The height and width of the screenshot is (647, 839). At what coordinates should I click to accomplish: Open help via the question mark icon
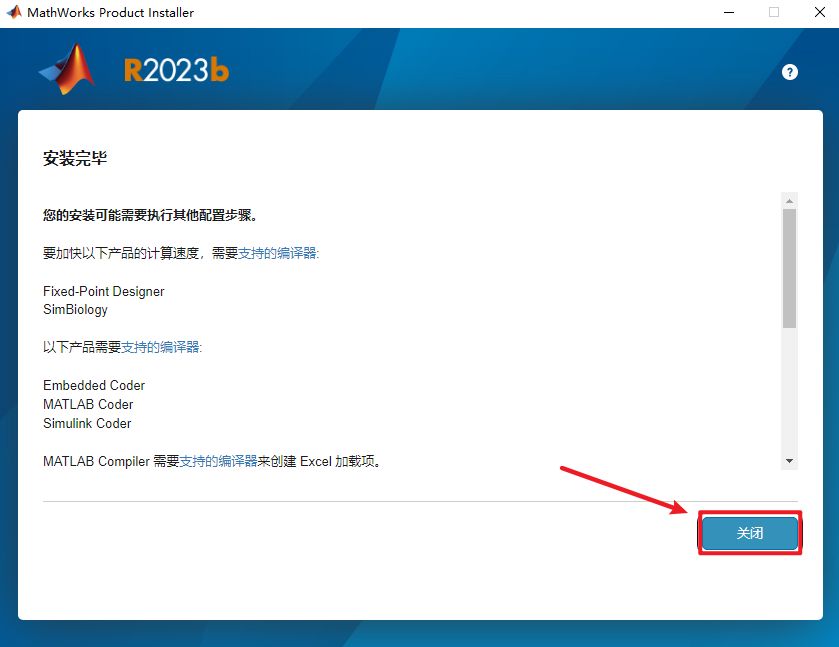(x=790, y=72)
